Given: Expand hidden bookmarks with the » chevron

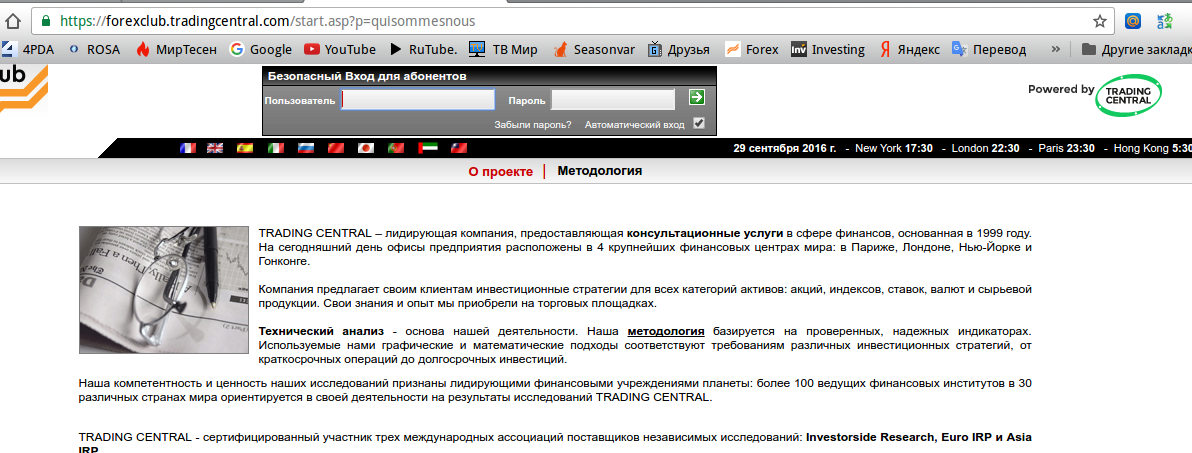Looking at the screenshot, I should [x=1056, y=49].
